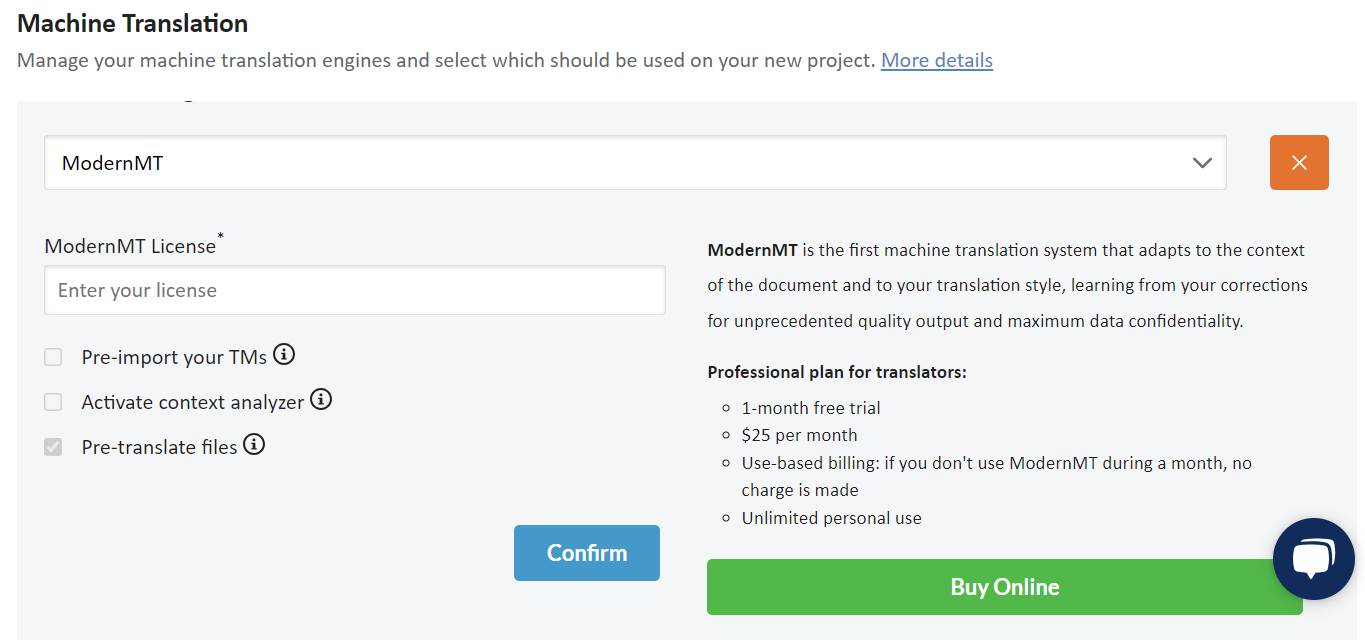Open the More details link
The image size is (1365, 640).
[x=937, y=60]
